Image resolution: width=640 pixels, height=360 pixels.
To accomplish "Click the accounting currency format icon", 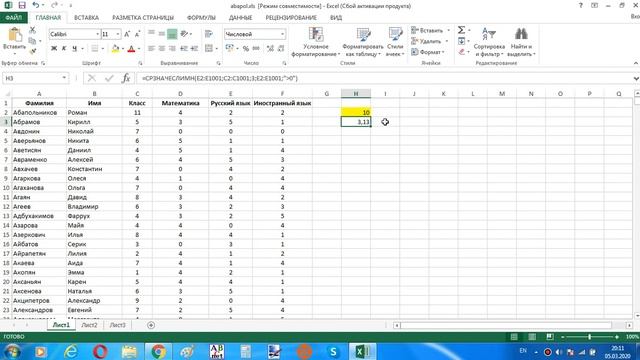I will [x=231, y=49].
